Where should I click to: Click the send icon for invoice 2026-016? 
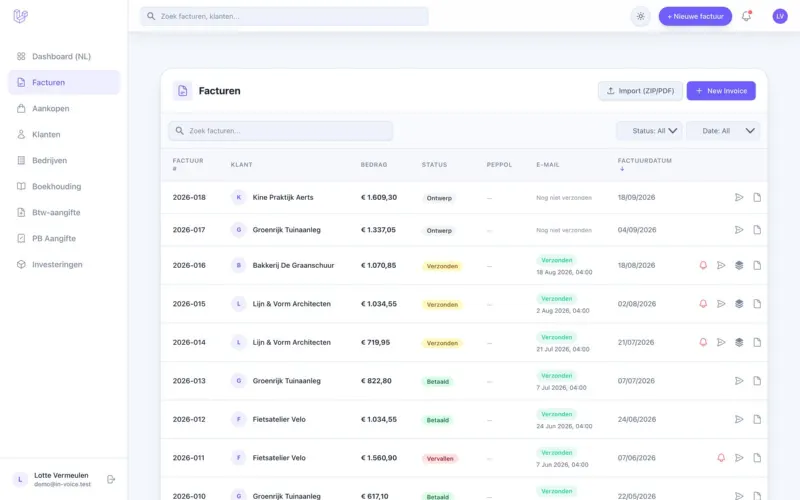[x=721, y=265]
